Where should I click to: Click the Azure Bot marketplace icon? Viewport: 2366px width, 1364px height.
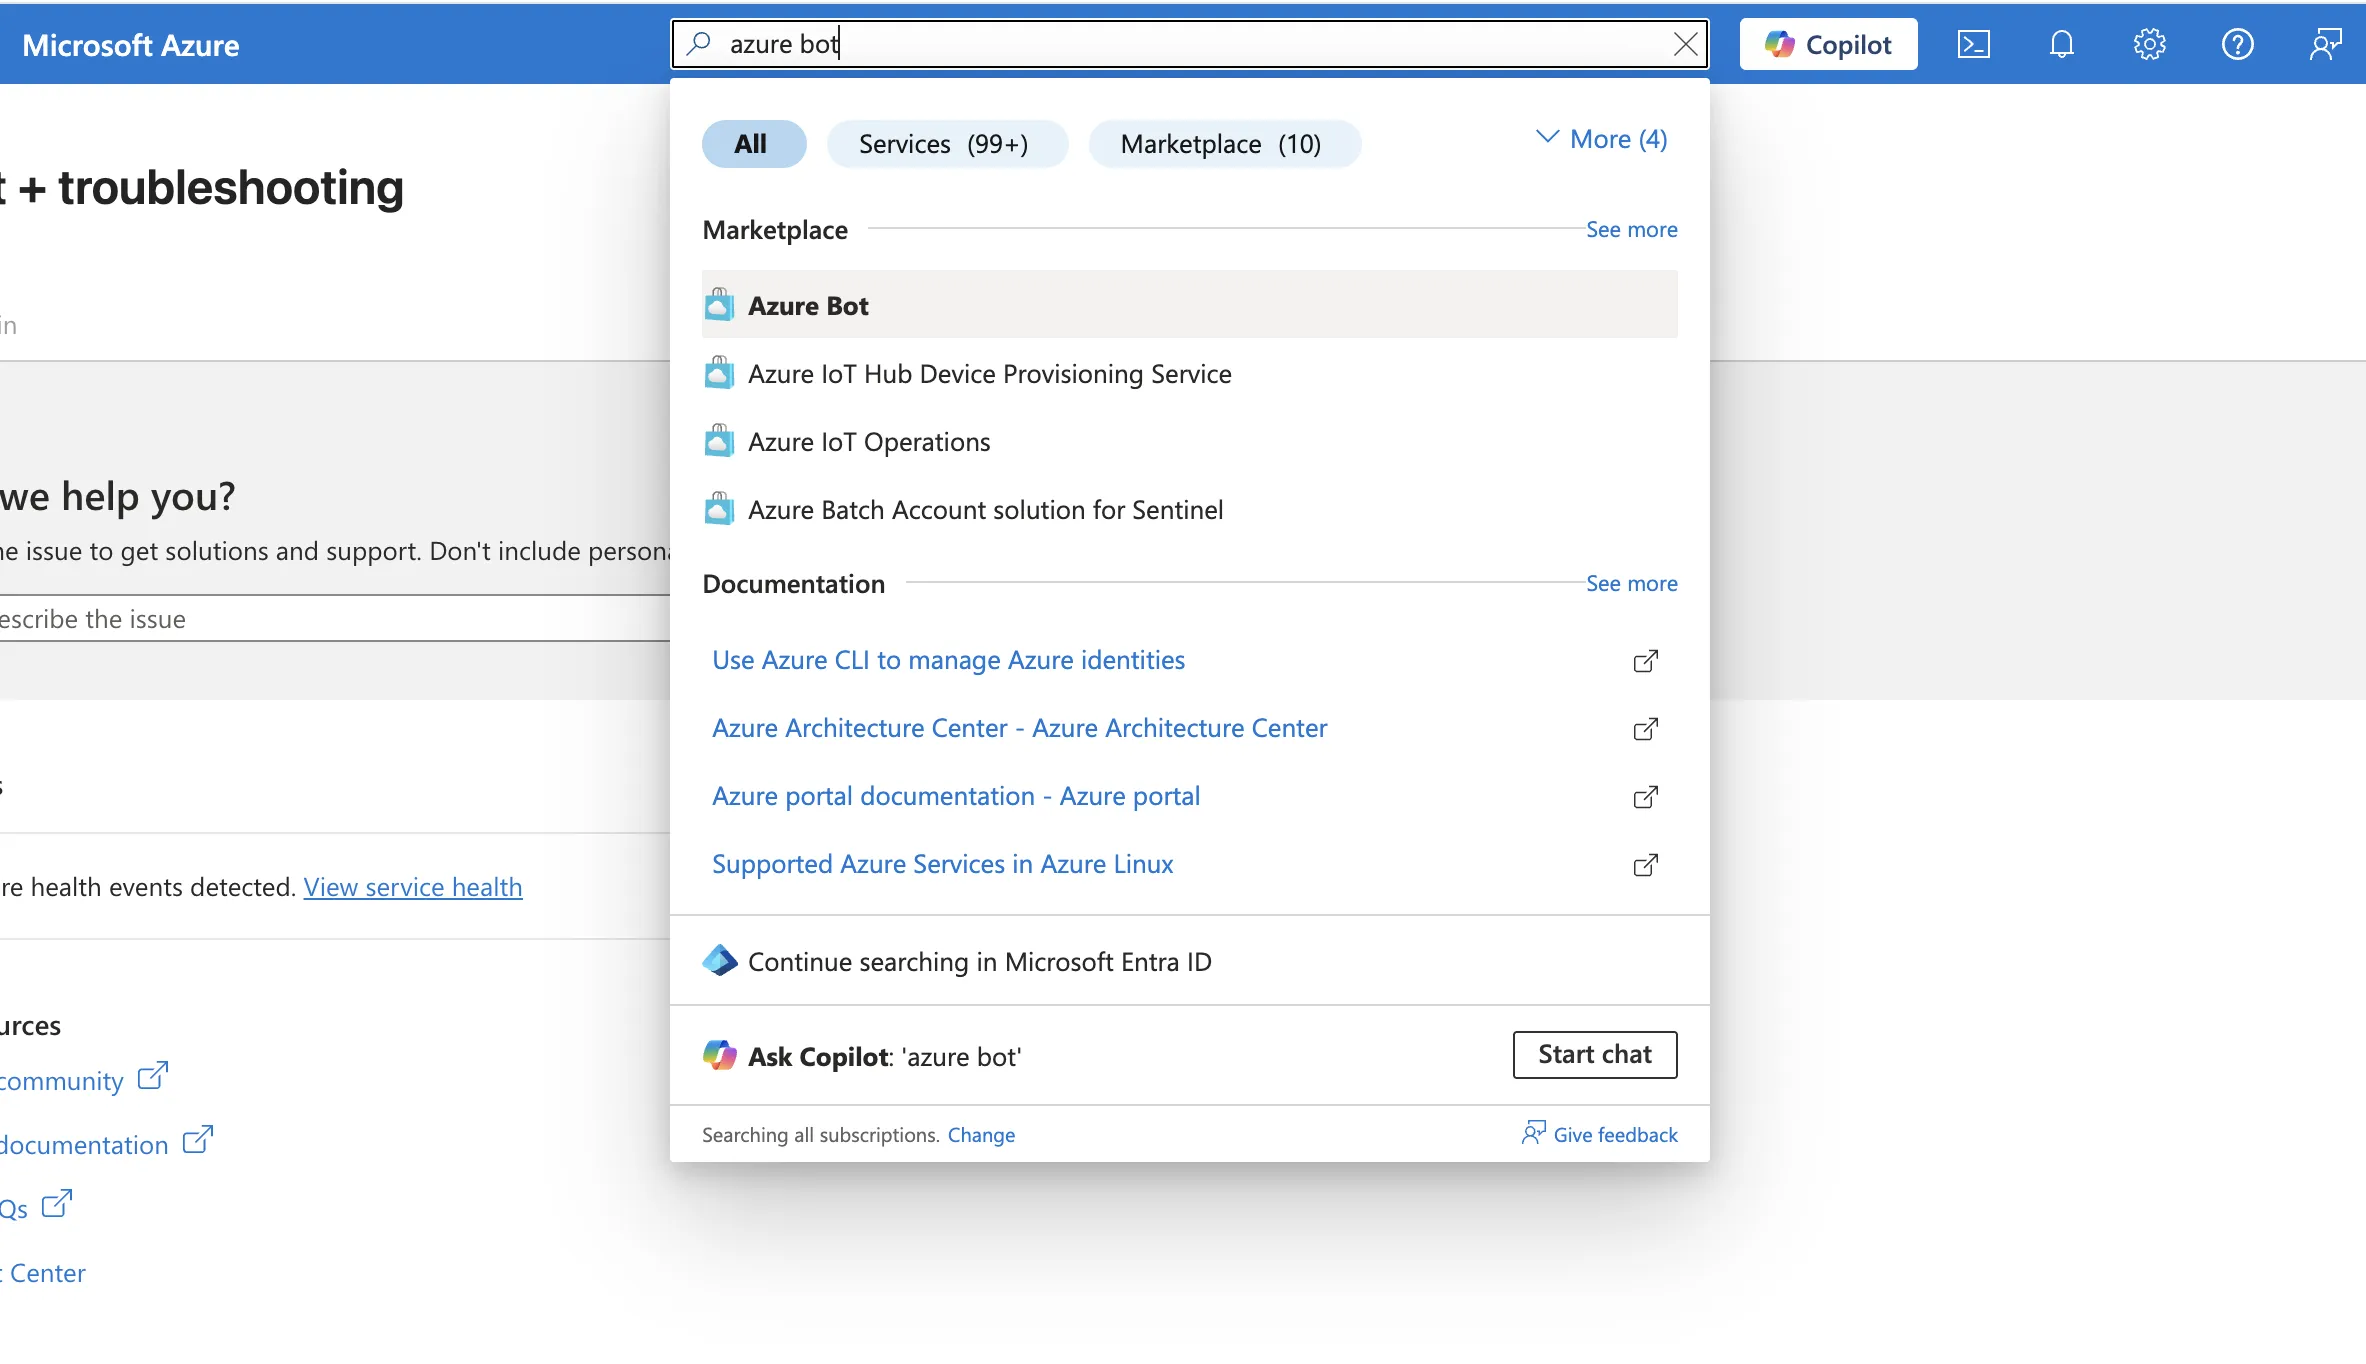coord(719,304)
